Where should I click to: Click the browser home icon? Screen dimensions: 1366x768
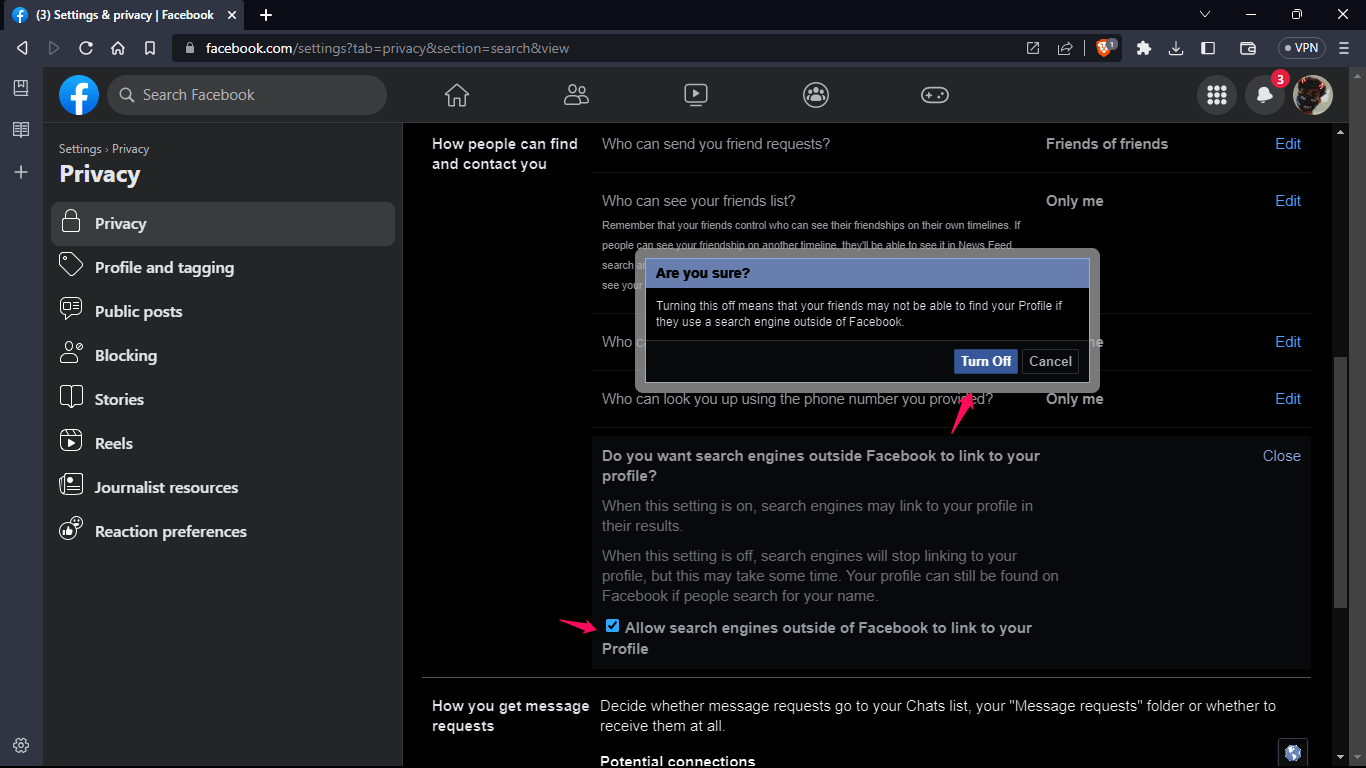[x=118, y=48]
